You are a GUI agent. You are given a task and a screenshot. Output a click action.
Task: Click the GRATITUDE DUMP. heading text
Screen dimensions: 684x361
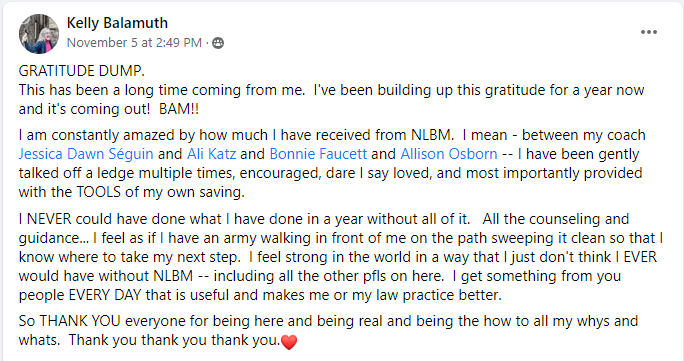82,71
